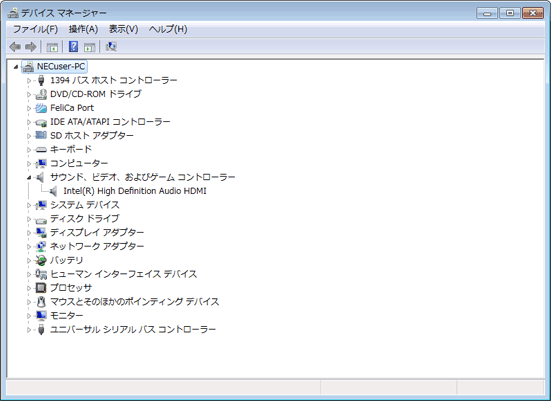Expand the ネットワーク アダプター category
Screen dimensions: 551x401
(x=29, y=247)
